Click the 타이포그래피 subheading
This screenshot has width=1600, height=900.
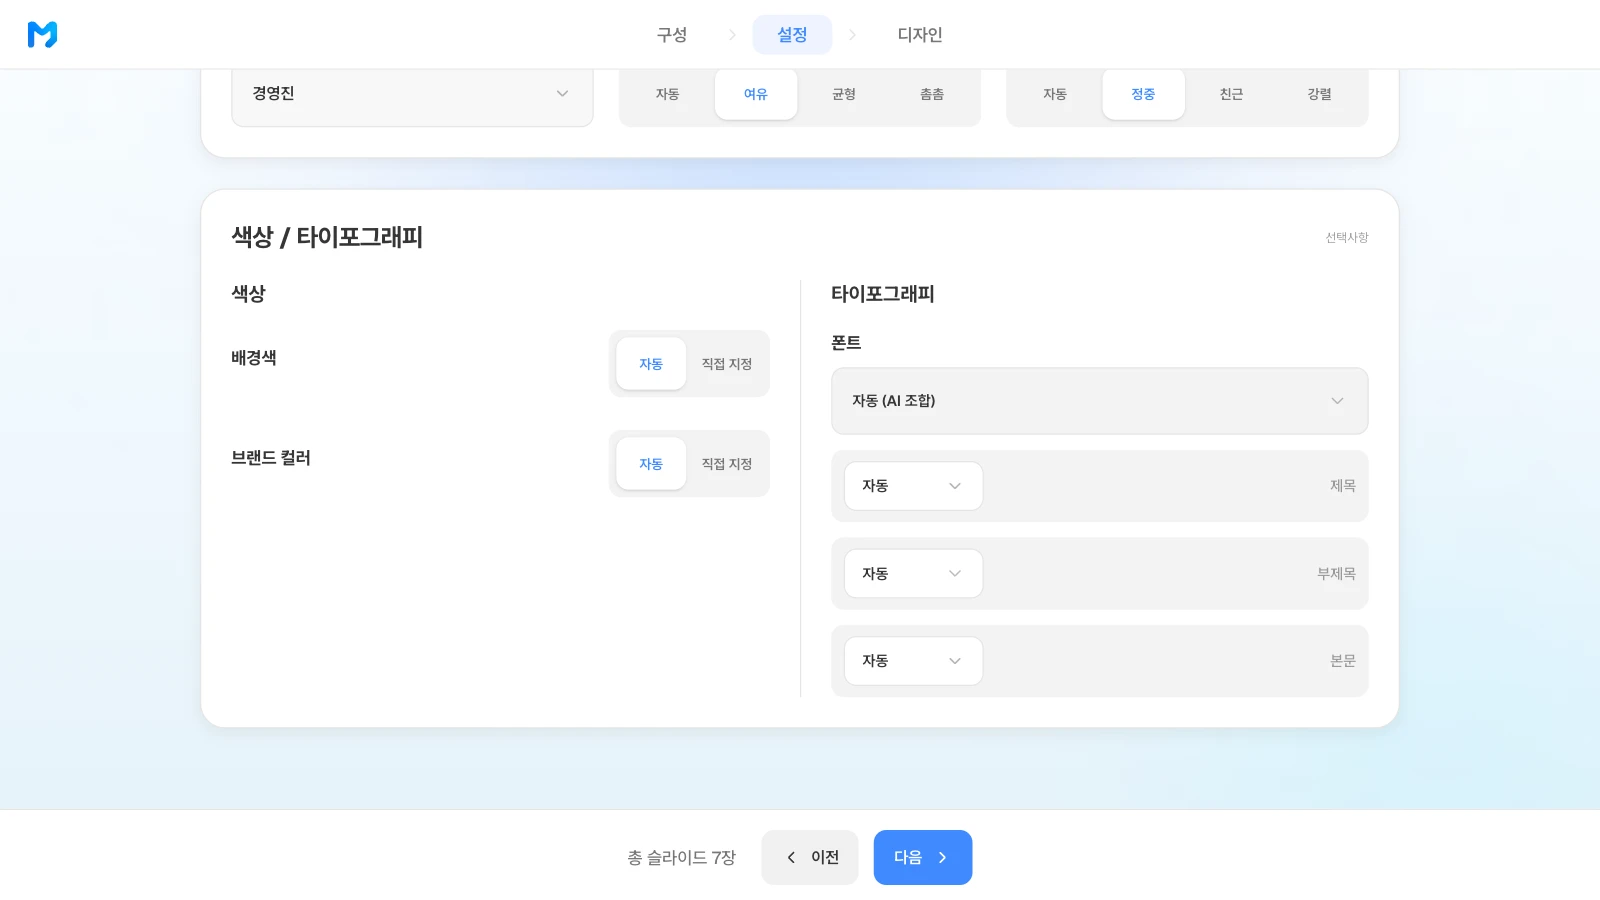click(883, 294)
